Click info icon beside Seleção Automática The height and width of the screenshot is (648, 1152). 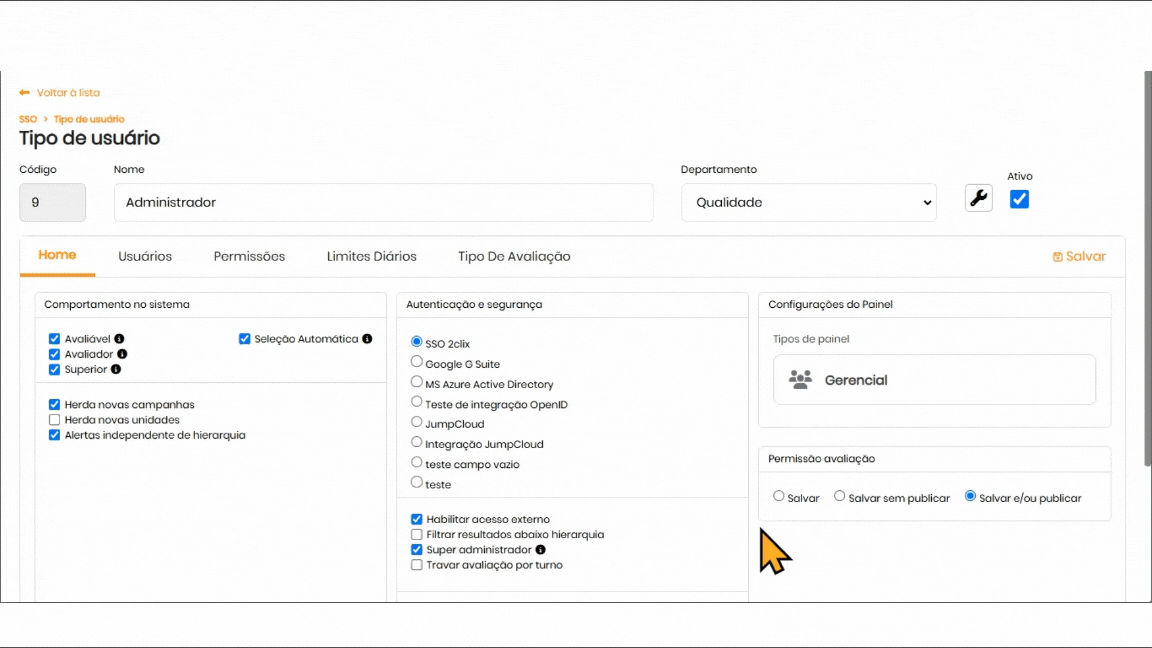(x=367, y=339)
